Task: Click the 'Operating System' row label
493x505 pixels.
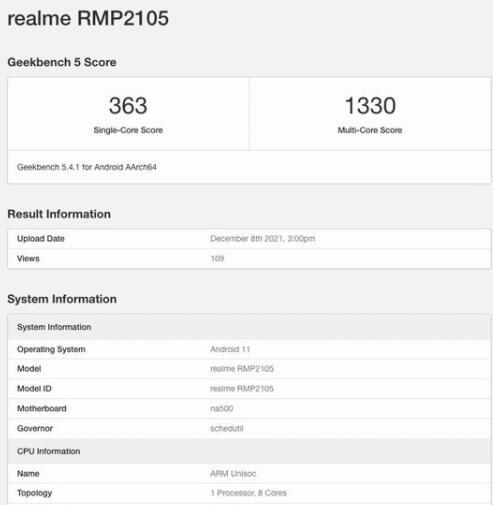Action: pos(51,349)
